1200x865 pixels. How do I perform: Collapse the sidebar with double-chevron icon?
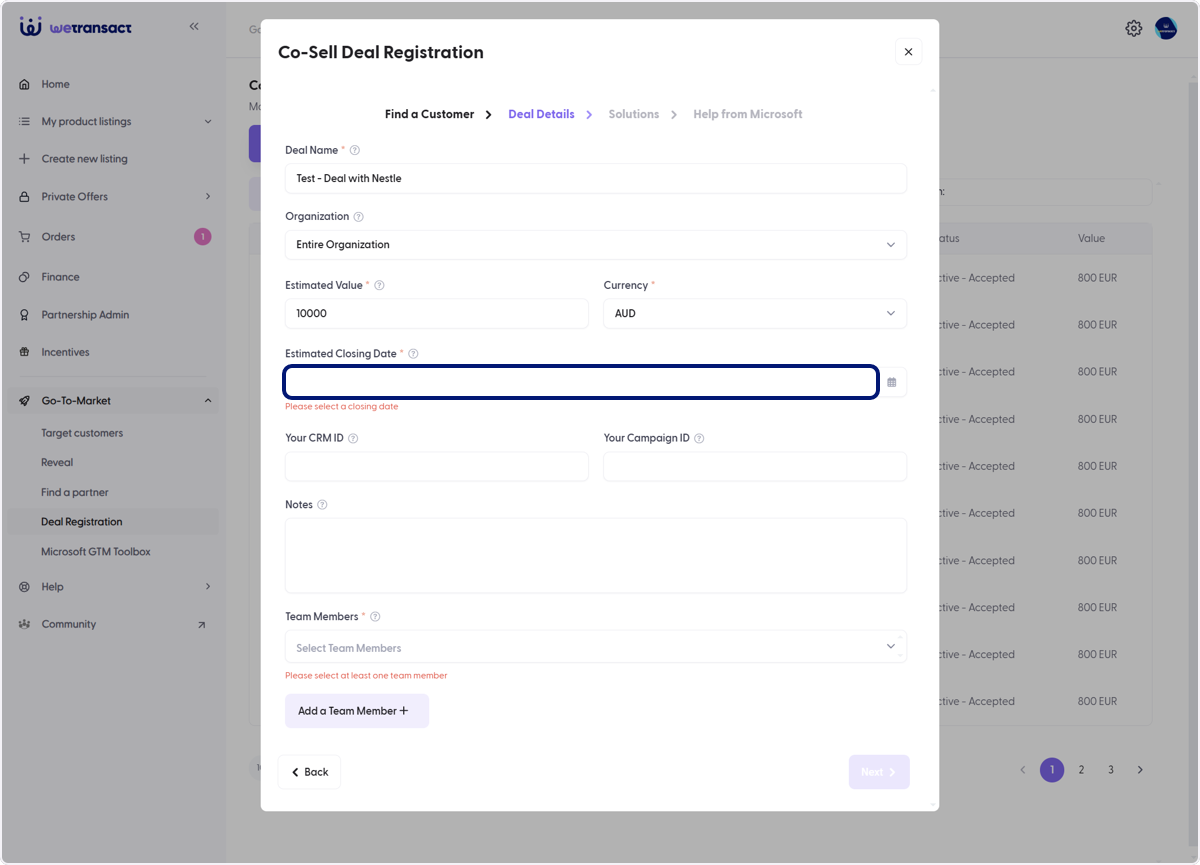[x=194, y=27]
